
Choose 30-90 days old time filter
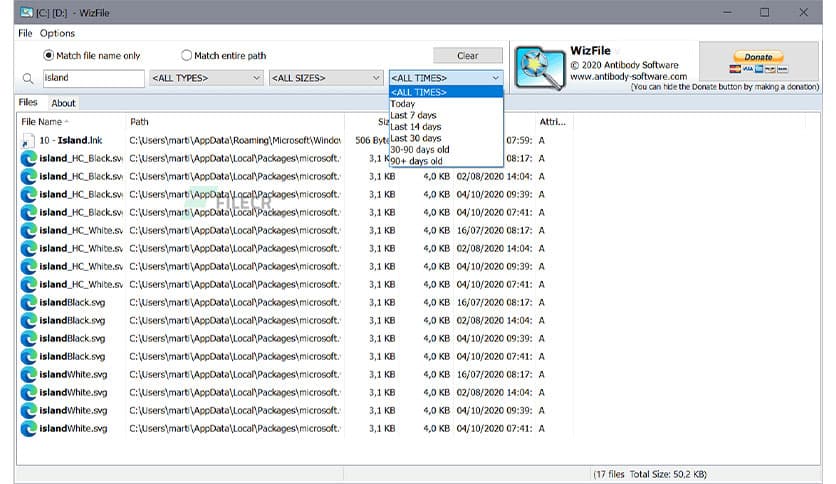(446, 150)
